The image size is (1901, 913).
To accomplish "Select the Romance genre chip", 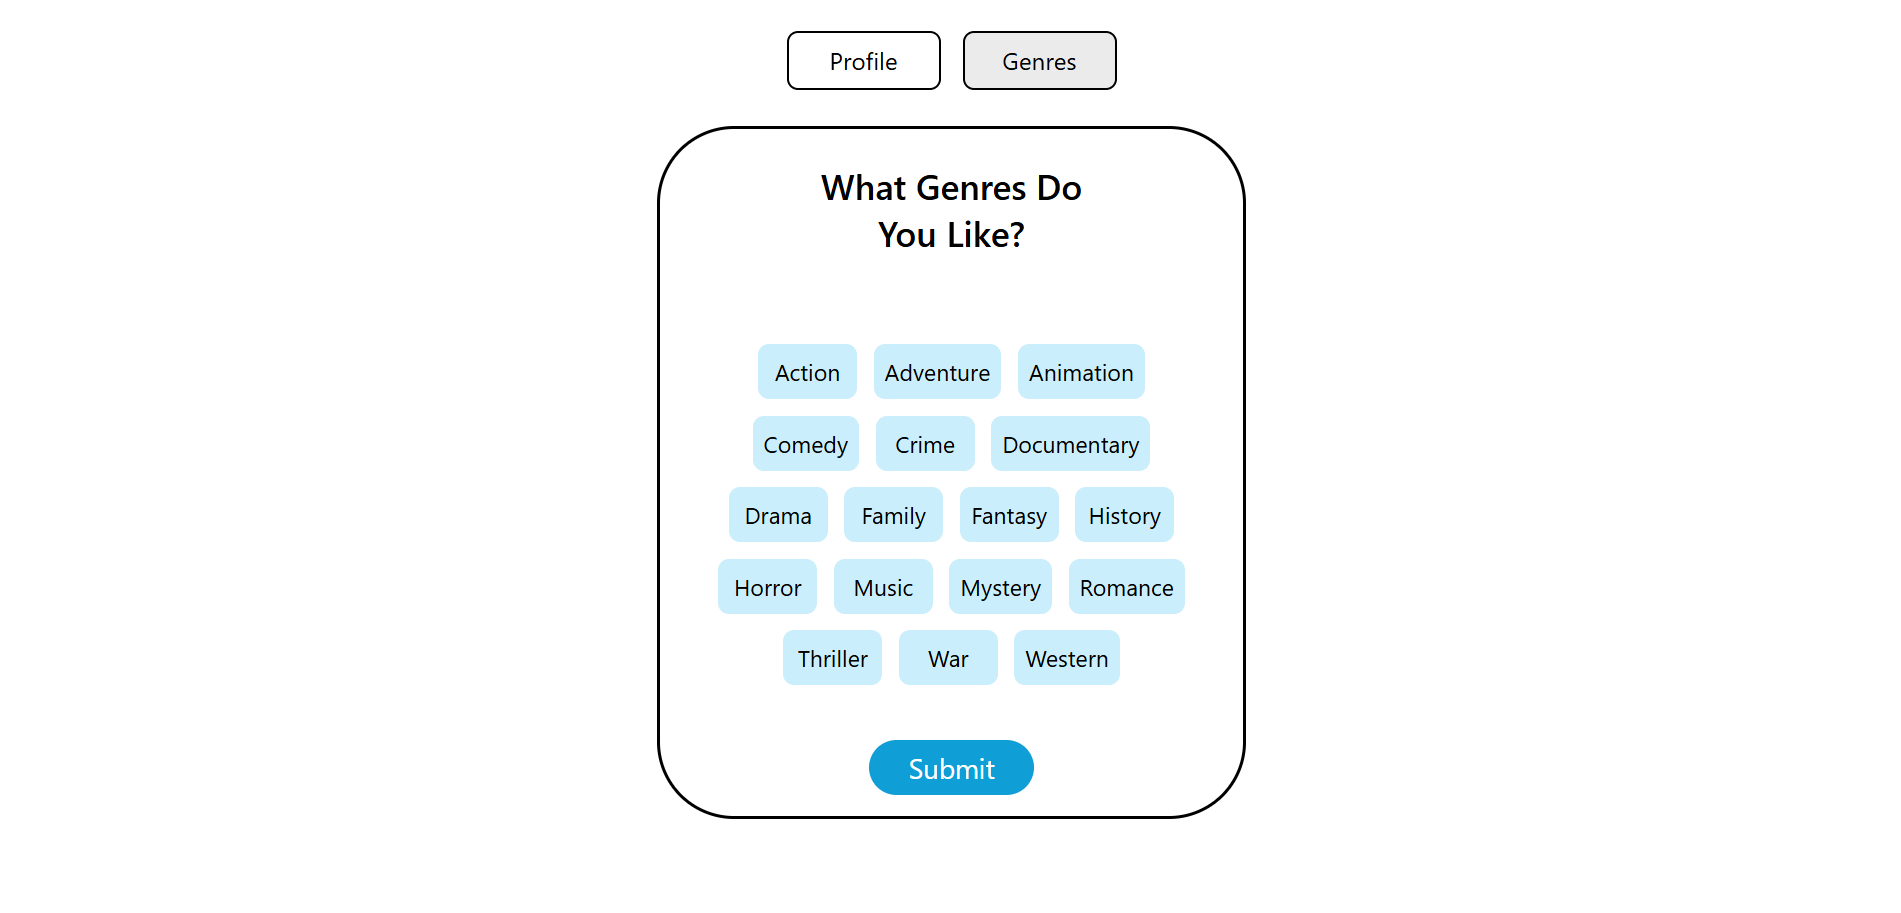I will [x=1126, y=587].
